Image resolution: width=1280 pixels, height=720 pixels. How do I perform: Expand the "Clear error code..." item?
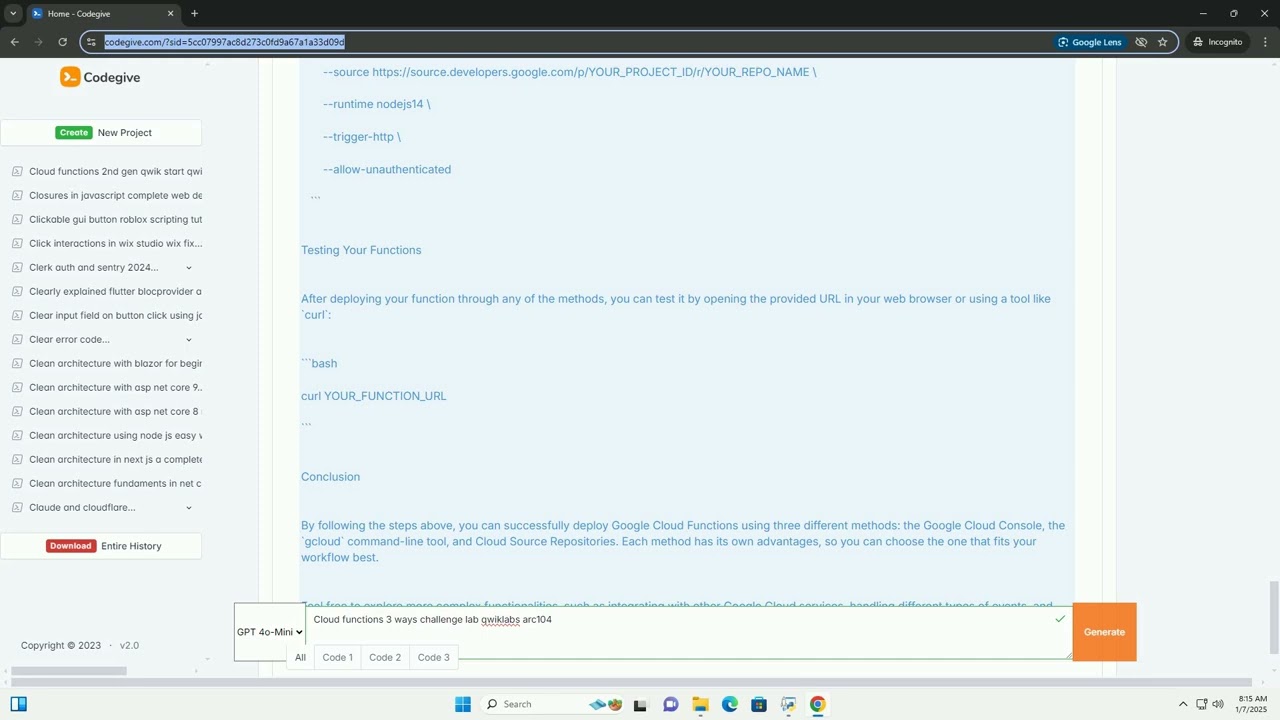(x=189, y=339)
